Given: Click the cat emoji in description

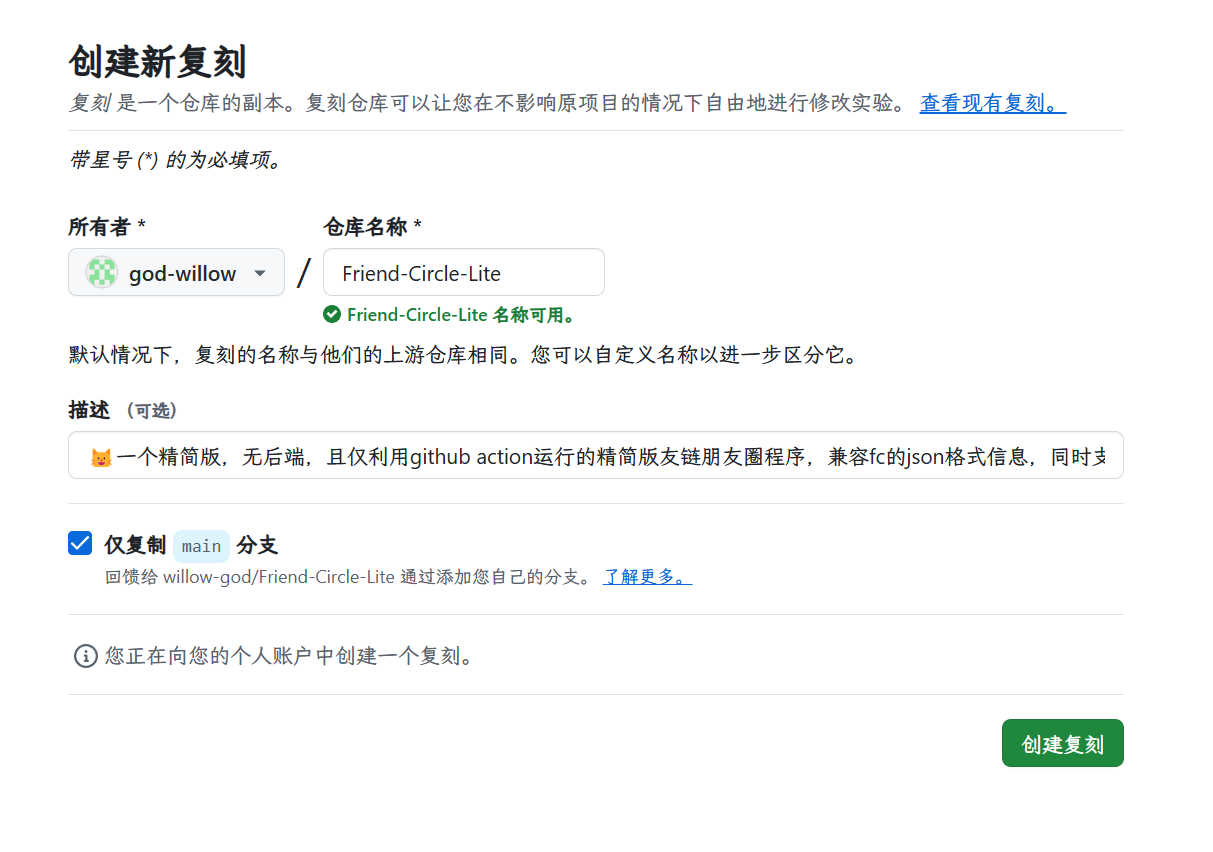Looking at the screenshot, I should 100,458.
